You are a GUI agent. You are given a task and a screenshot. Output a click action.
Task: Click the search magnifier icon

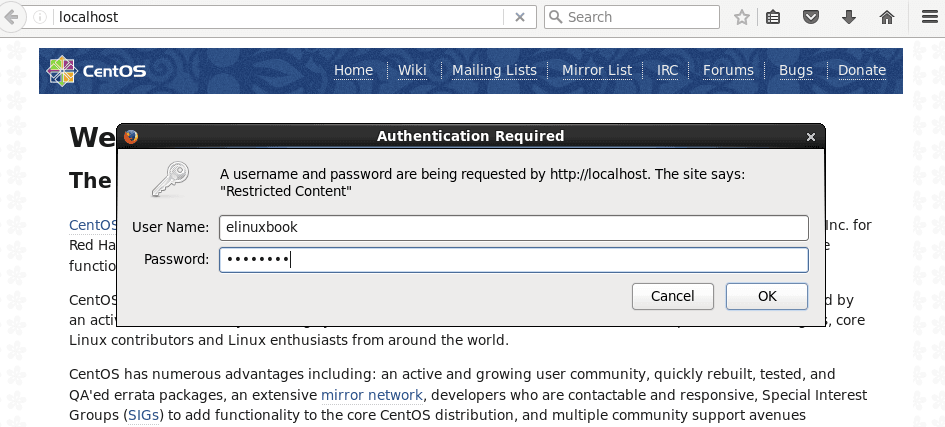click(x=556, y=17)
